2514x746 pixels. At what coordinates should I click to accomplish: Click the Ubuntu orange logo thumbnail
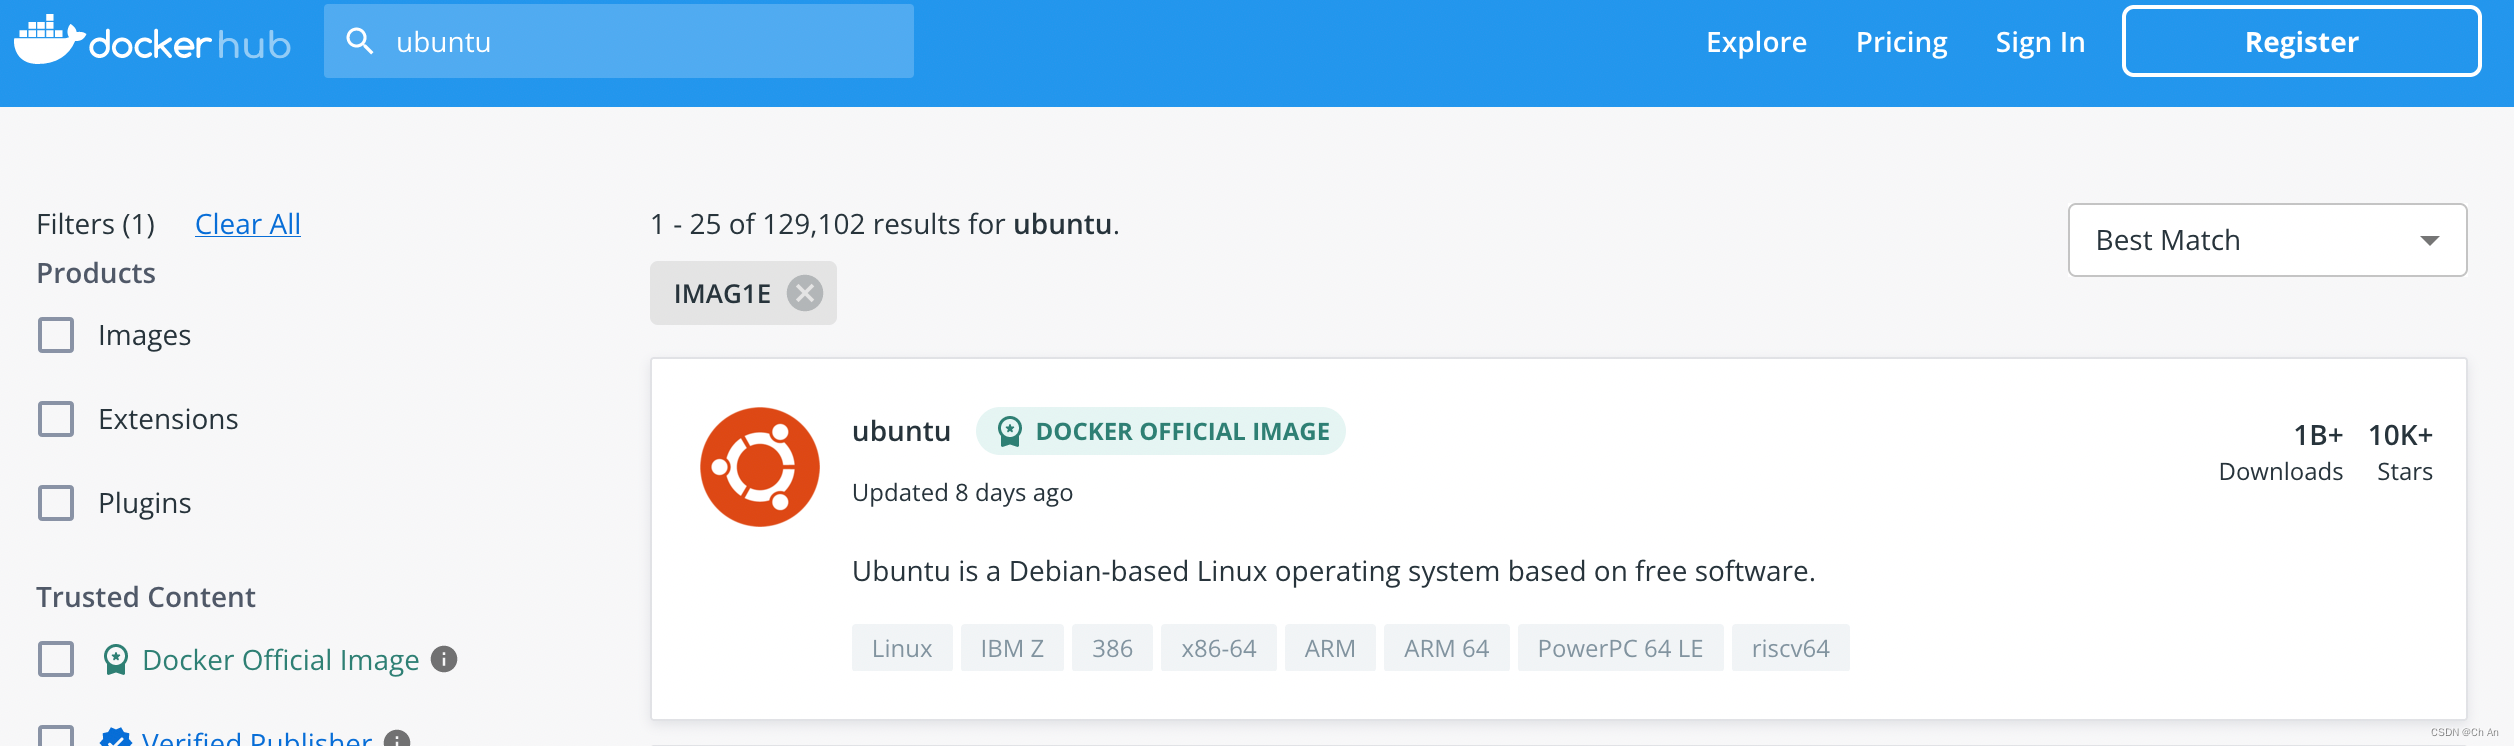click(x=760, y=467)
